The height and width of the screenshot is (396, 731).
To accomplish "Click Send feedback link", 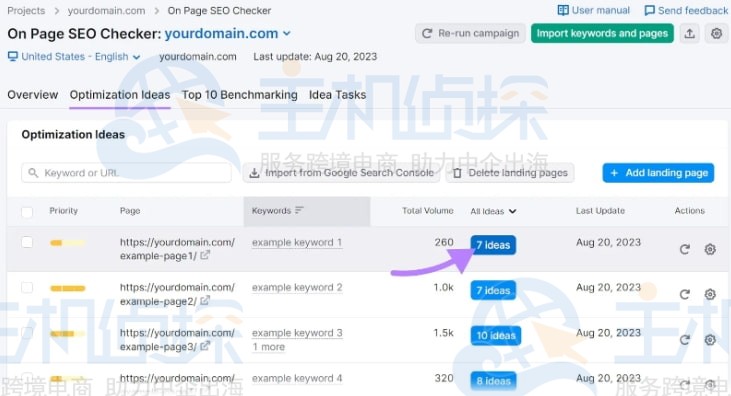I will pyautogui.click(x=686, y=10).
